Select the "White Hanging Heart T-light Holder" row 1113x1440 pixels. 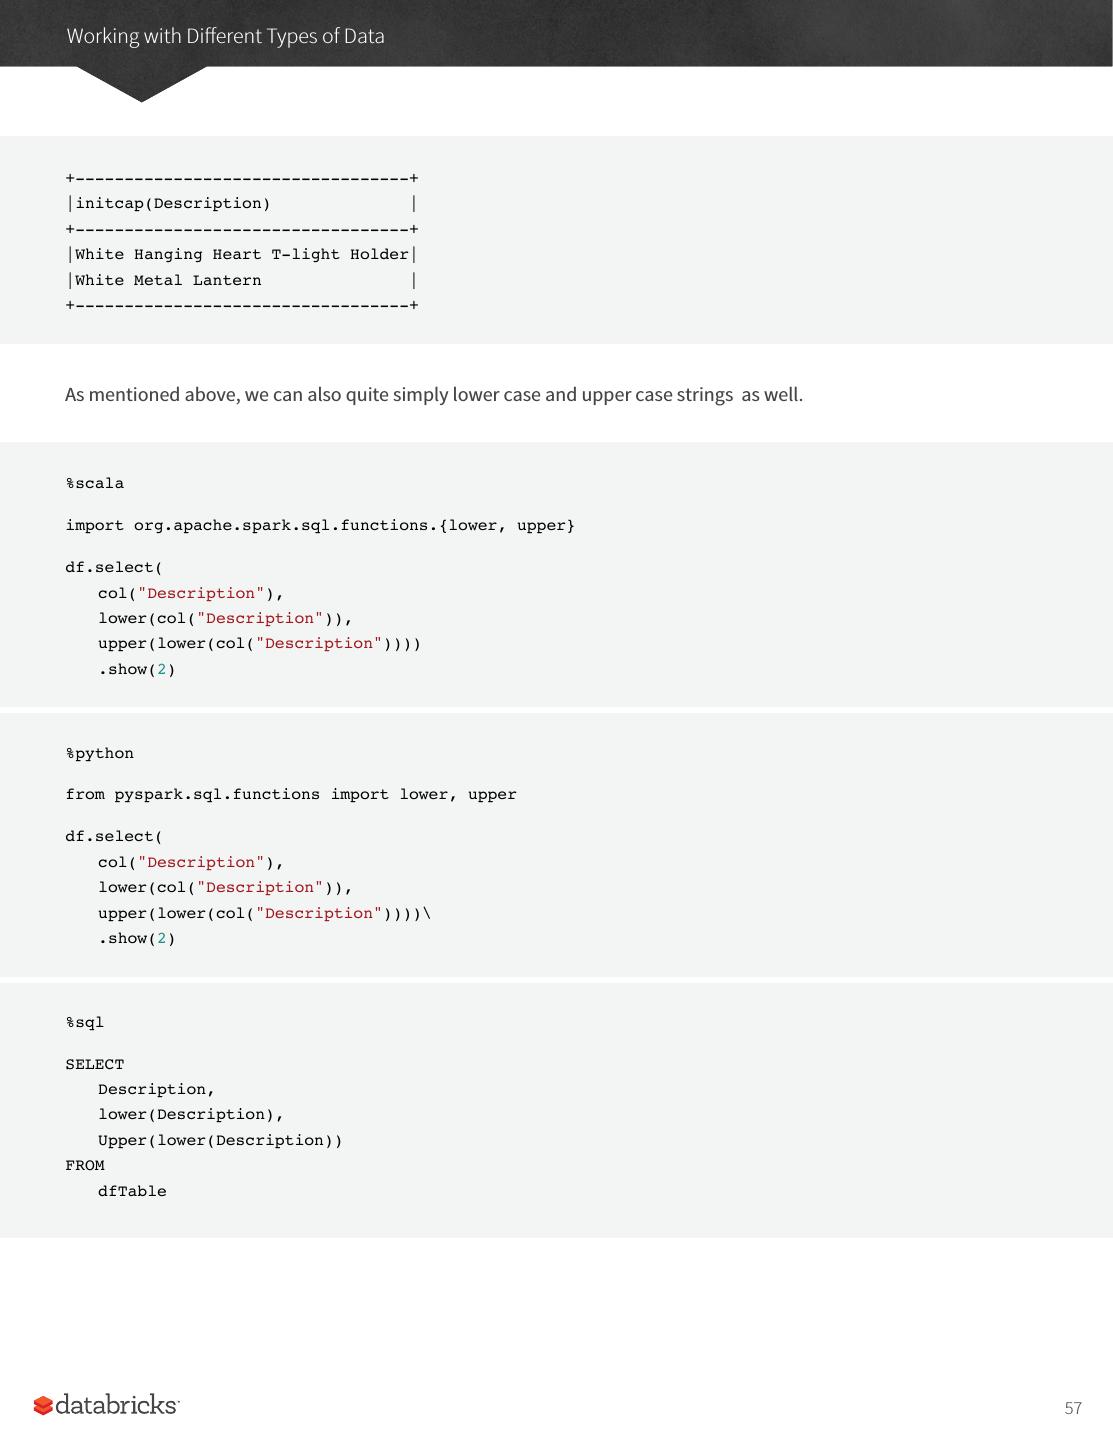coord(241,255)
